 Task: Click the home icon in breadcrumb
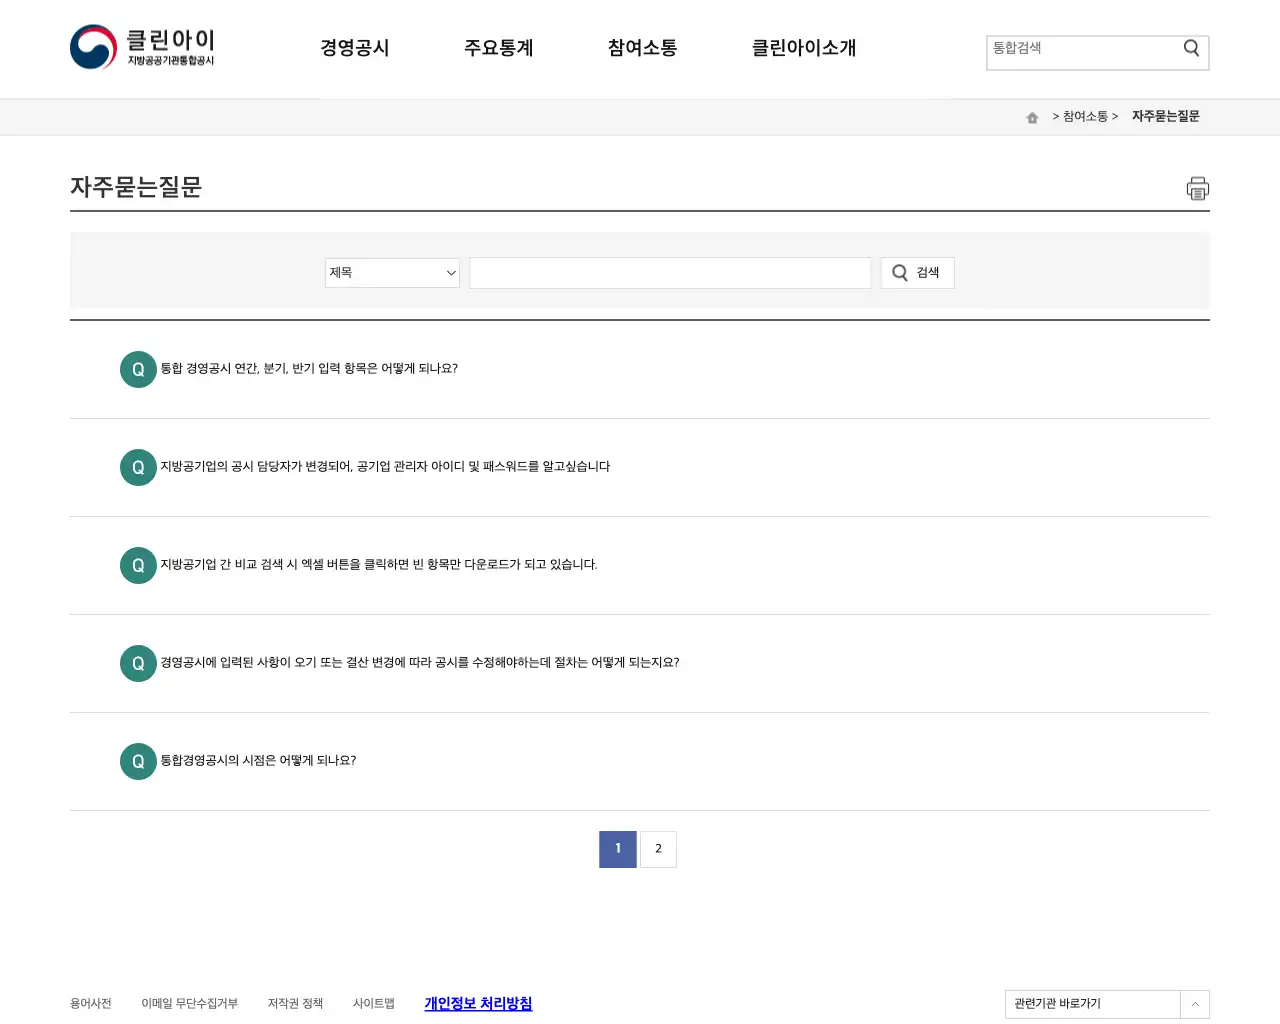tap(1032, 116)
